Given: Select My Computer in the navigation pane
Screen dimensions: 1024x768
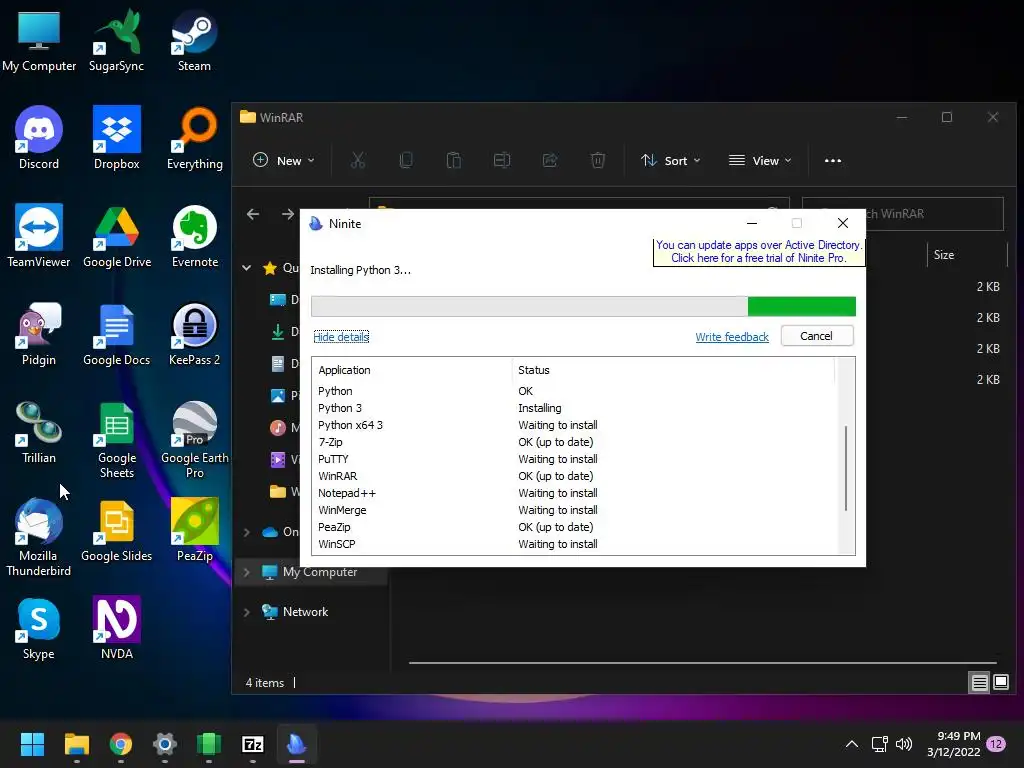Looking at the screenshot, I should [x=310, y=572].
